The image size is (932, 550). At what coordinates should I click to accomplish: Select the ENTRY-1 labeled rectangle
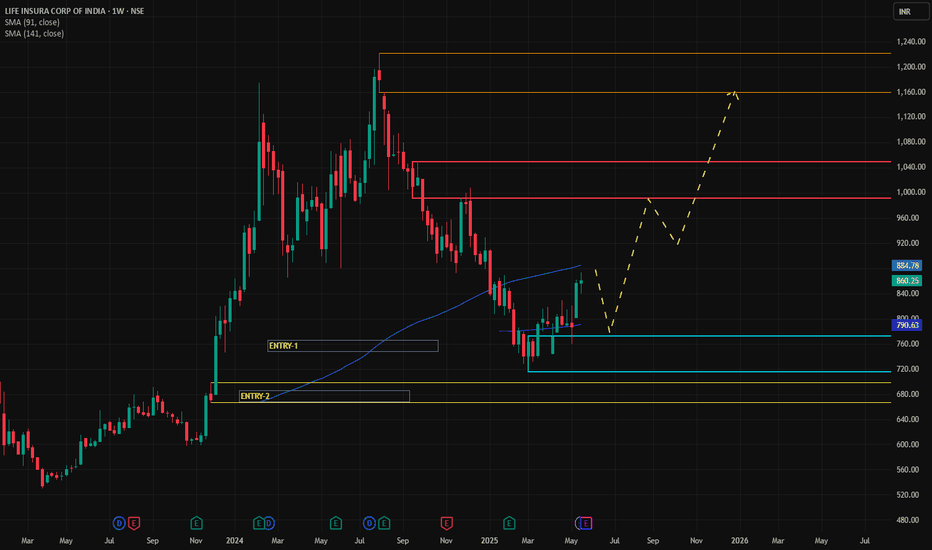[x=352, y=346]
